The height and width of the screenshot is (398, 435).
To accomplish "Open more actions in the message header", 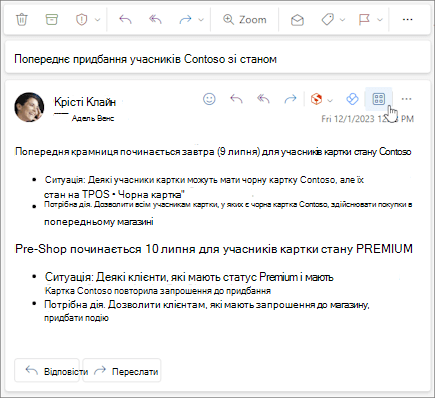I will tap(406, 99).
